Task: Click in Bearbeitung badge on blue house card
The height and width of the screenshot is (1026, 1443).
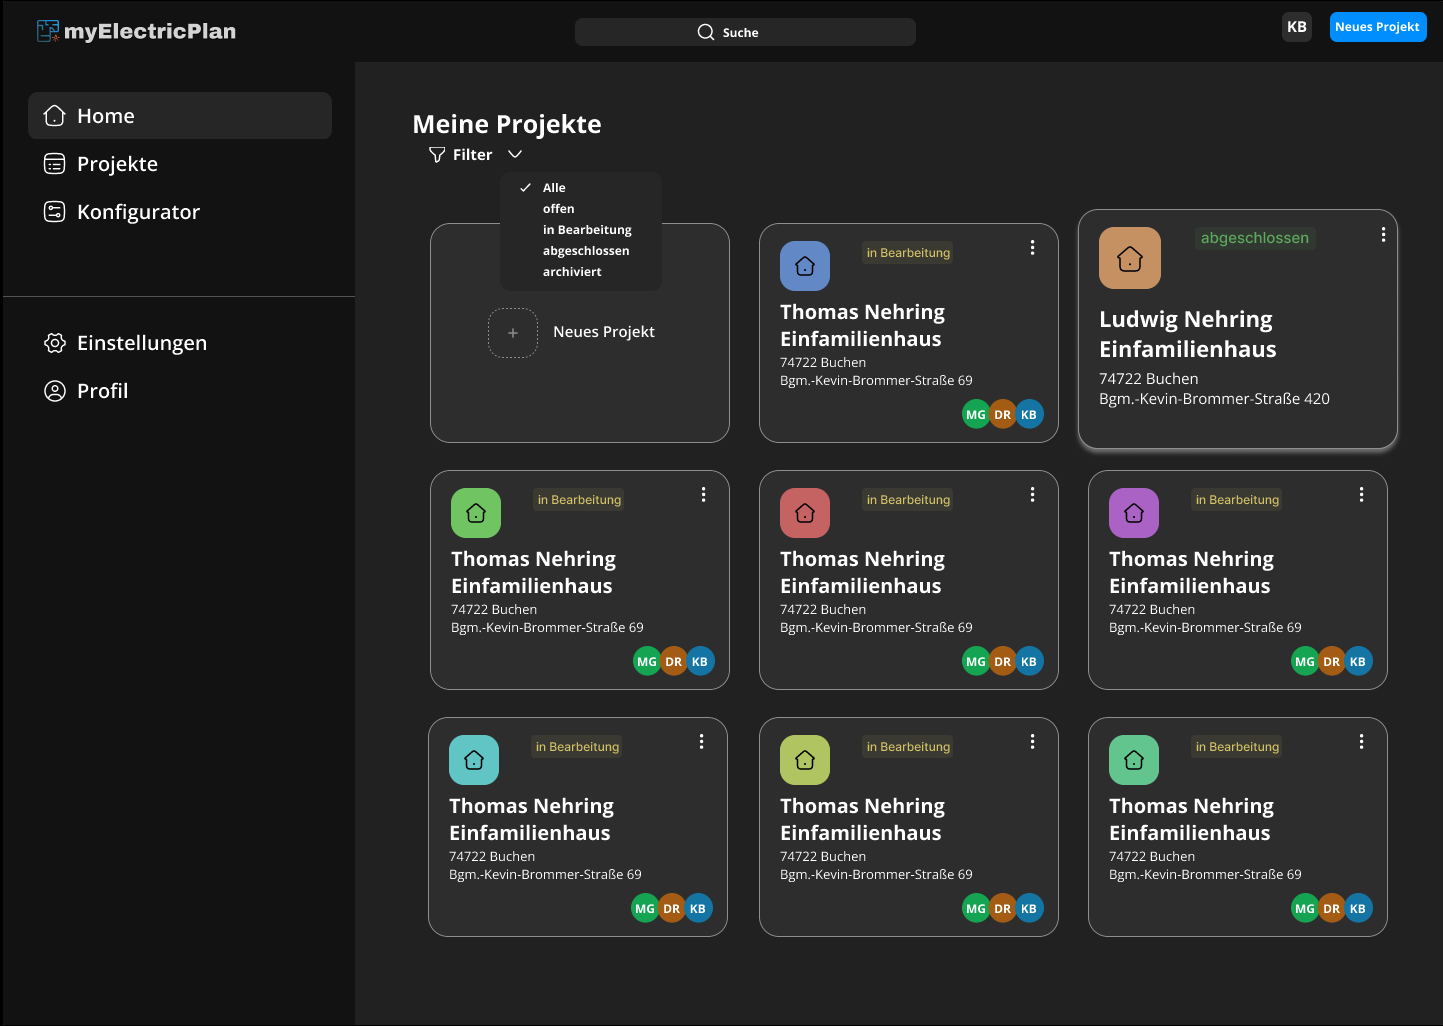Action: pyautogui.click(x=908, y=253)
